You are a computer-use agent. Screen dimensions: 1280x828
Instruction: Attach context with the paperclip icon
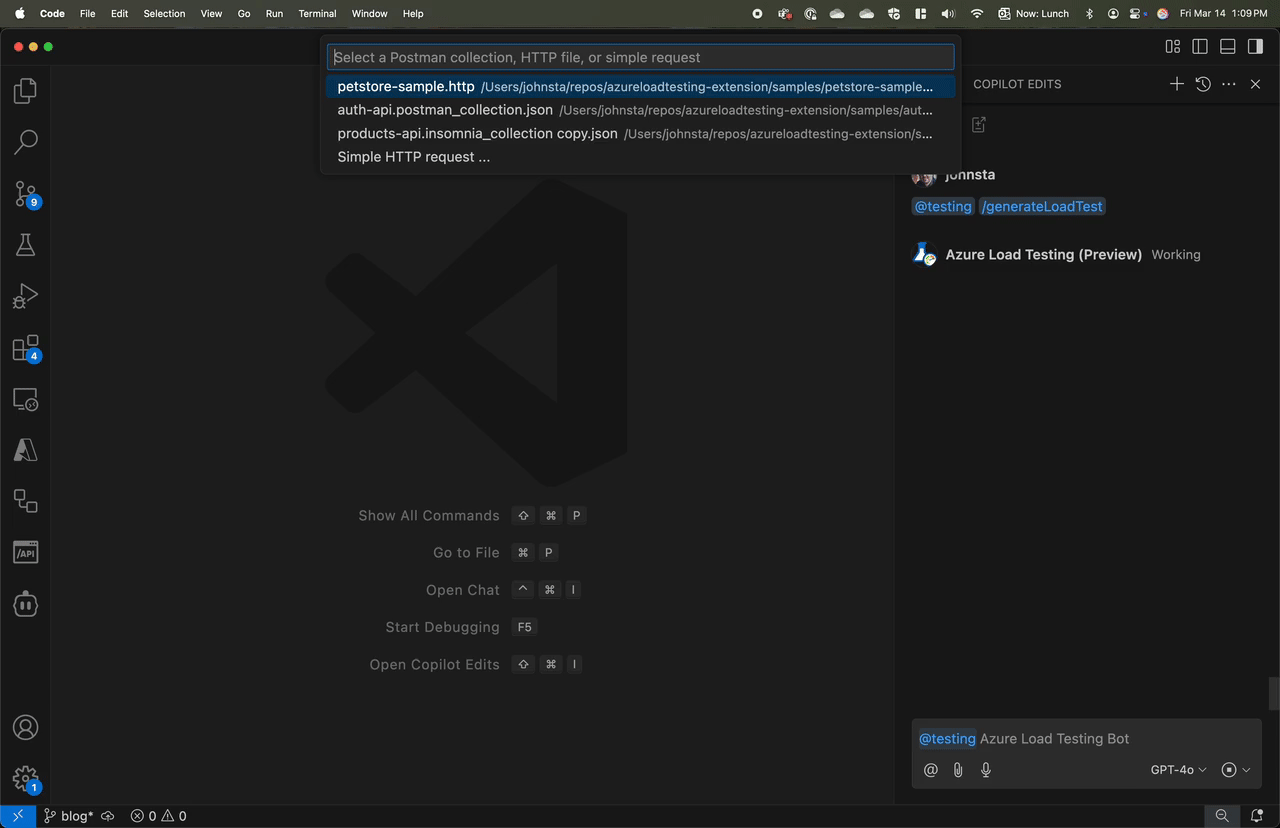[958, 770]
